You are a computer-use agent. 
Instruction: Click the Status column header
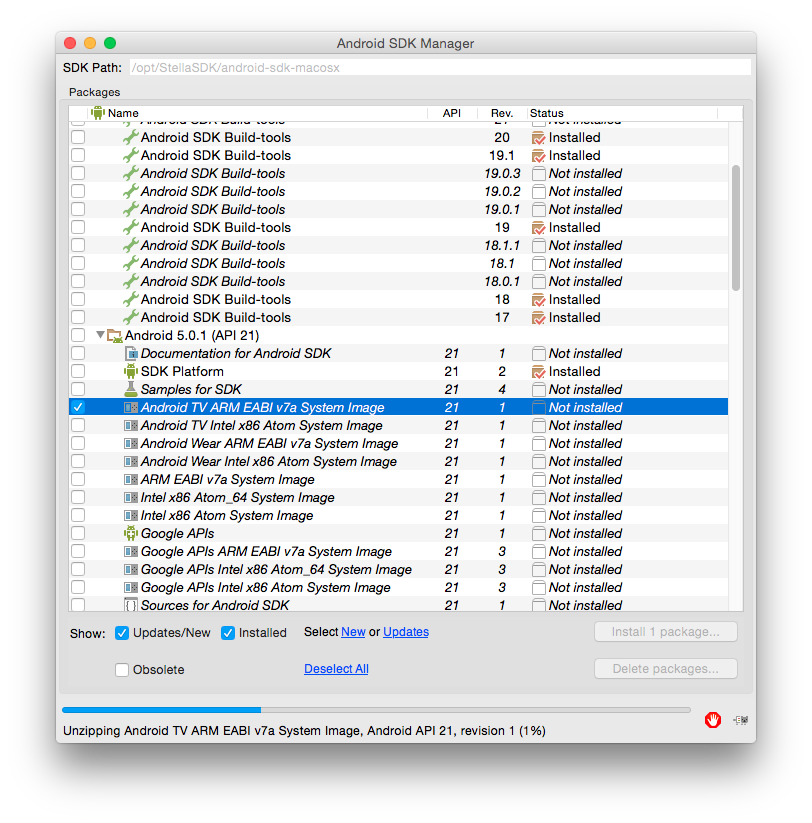[622, 113]
